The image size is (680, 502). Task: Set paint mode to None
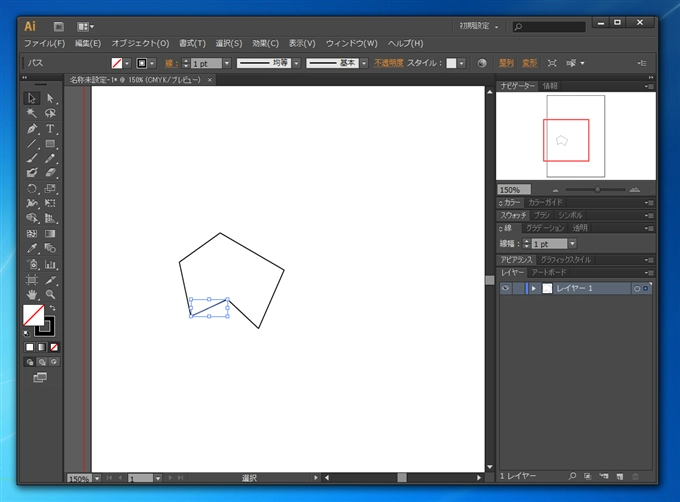[54, 347]
